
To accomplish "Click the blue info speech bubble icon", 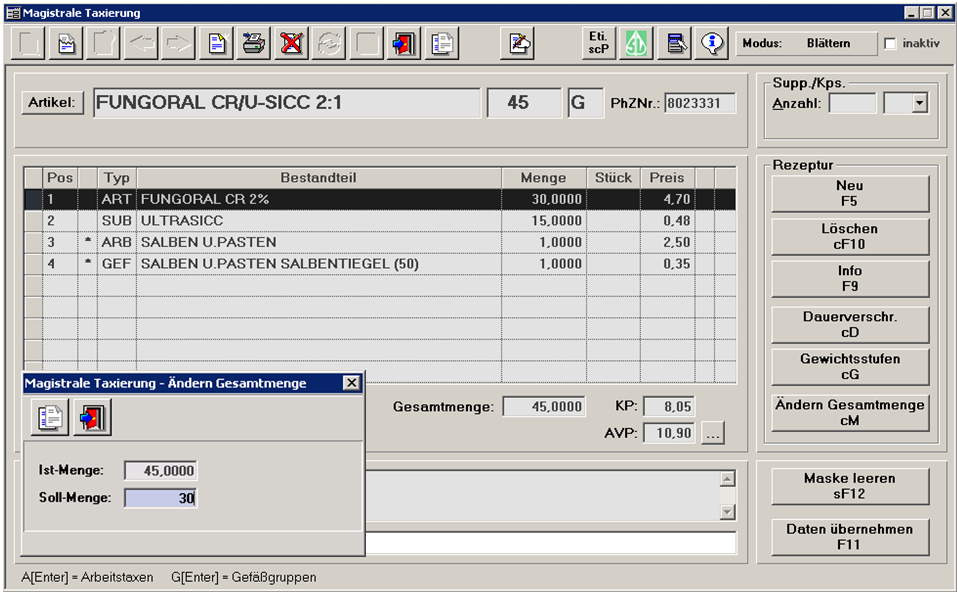I will pos(712,43).
